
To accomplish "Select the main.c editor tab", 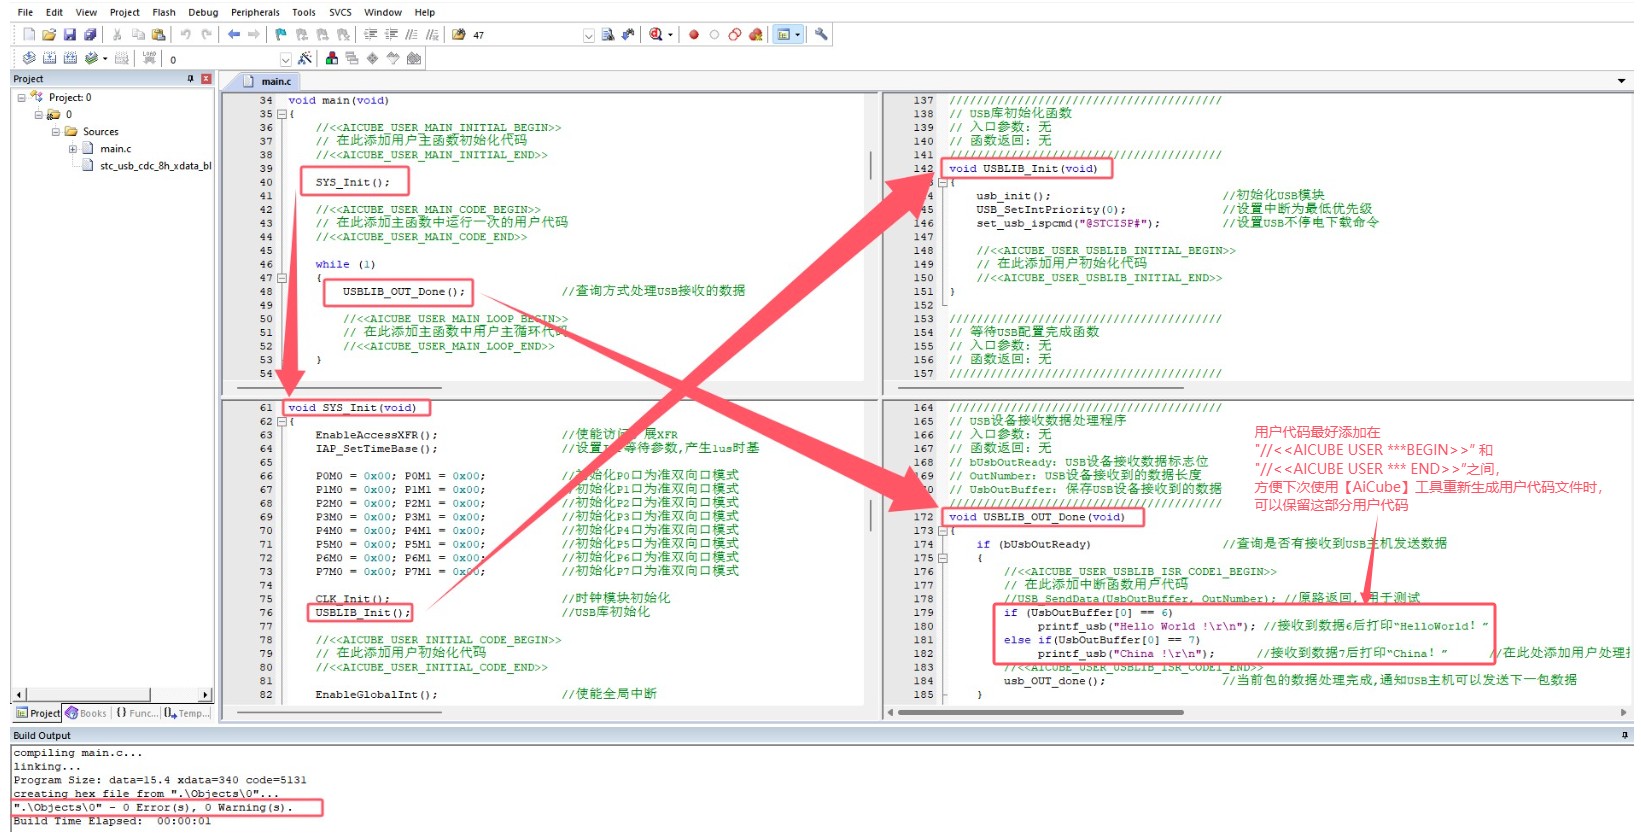I will (x=268, y=81).
